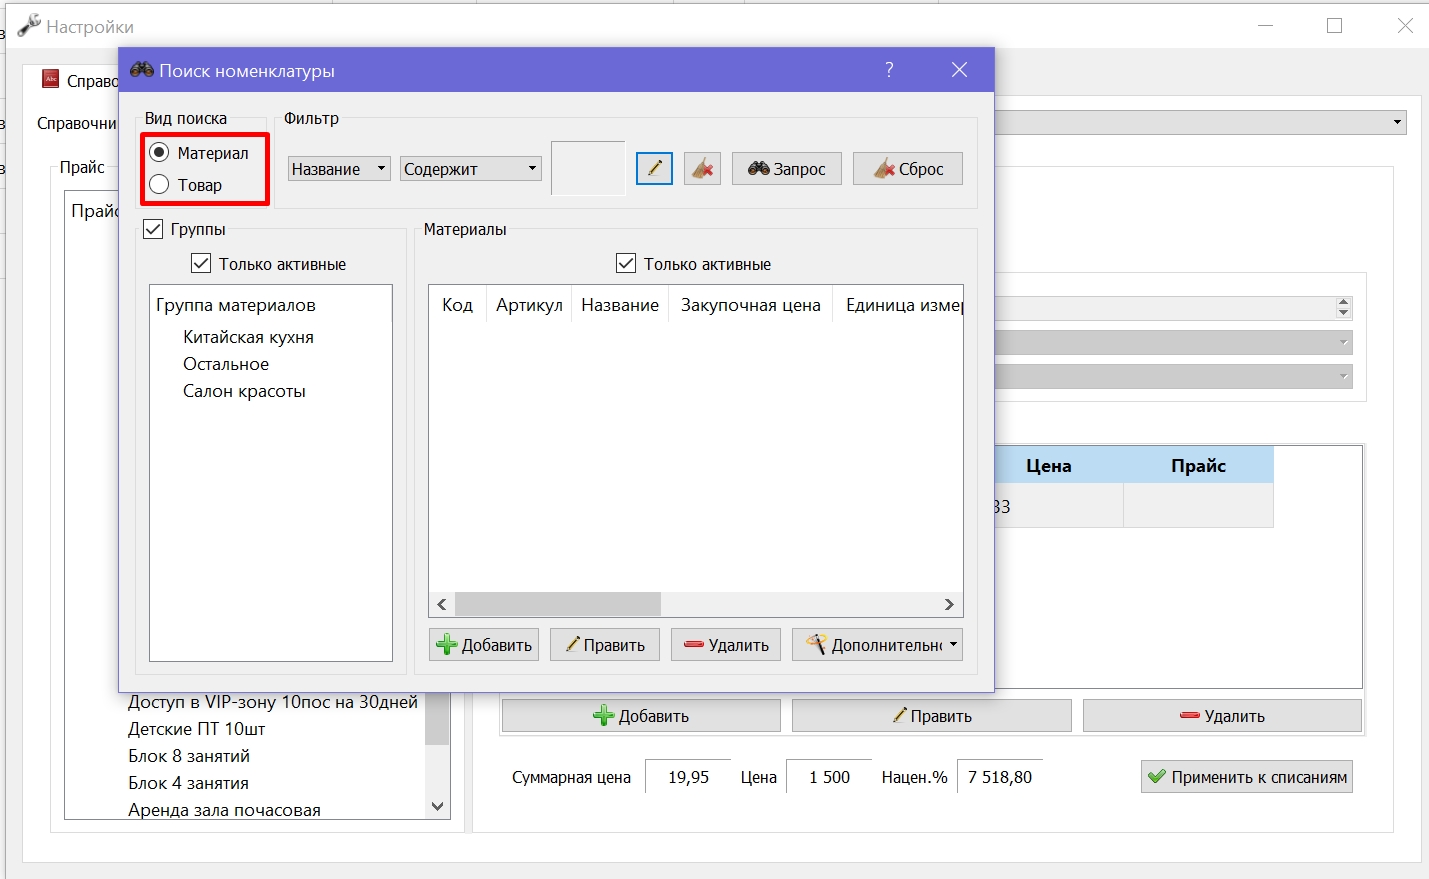Click the horizontal scrollbar in materials table
Image resolution: width=1429 pixels, height=879 pixels.
(x=695, y=604)
